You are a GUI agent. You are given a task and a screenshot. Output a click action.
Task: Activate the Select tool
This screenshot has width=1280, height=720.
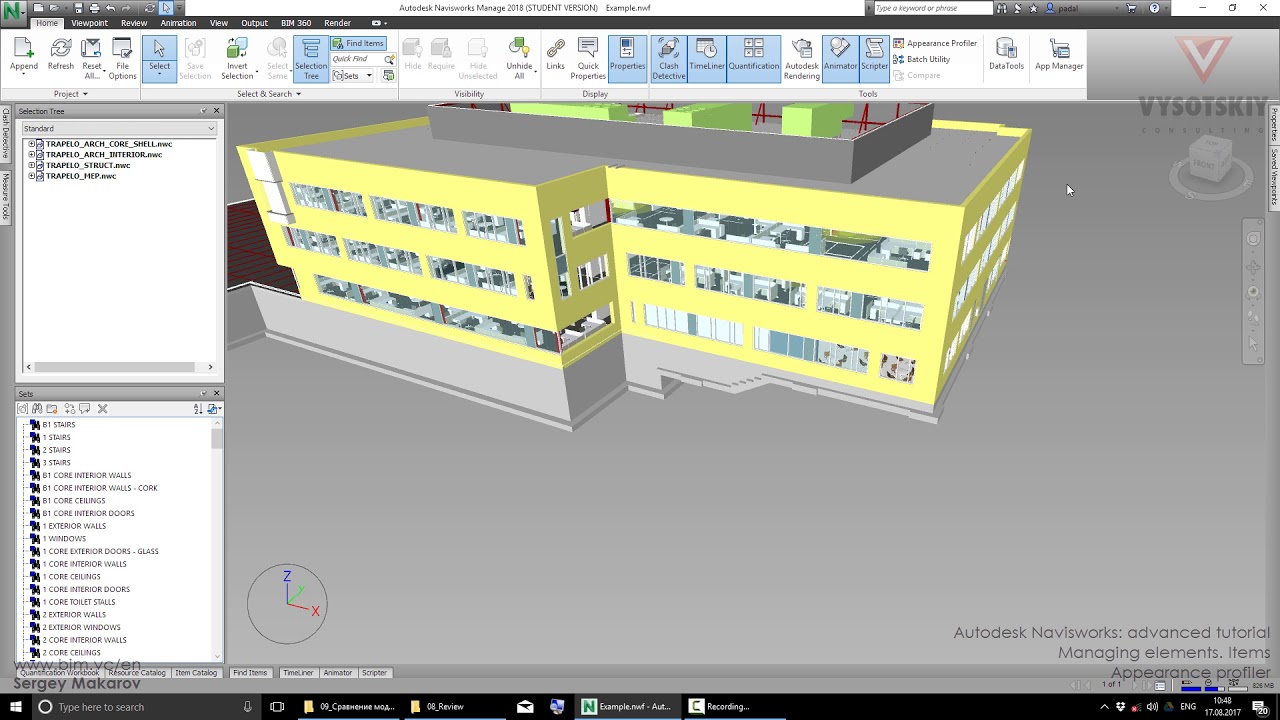point(159,58)
